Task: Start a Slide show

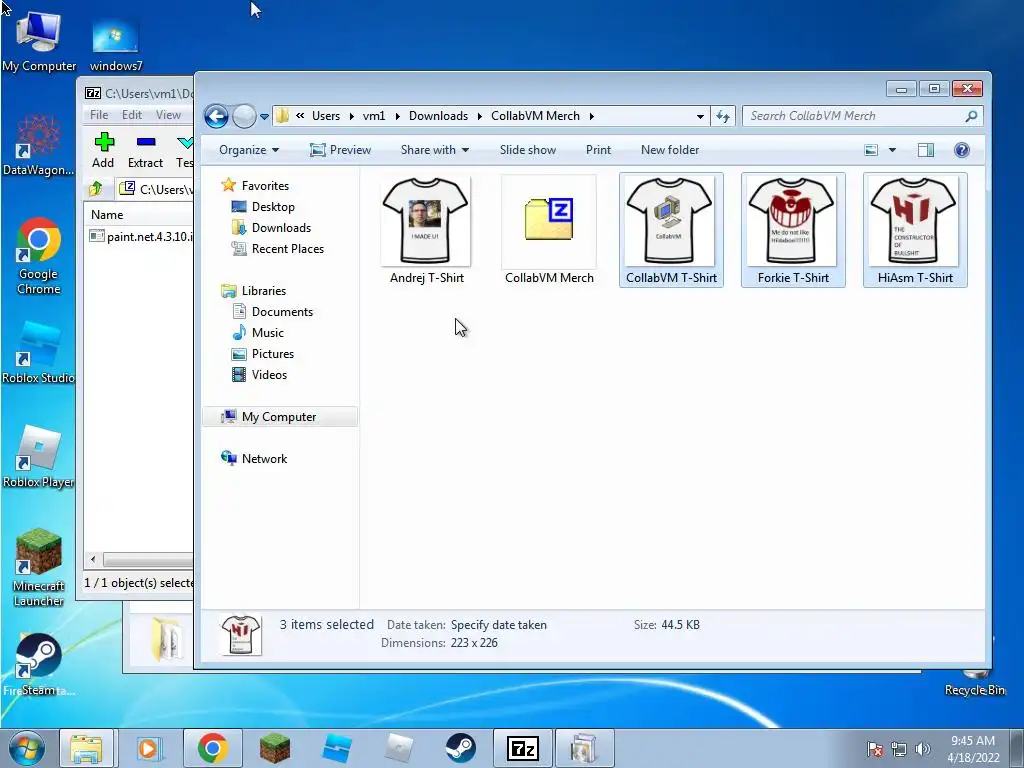Action: 528,150
